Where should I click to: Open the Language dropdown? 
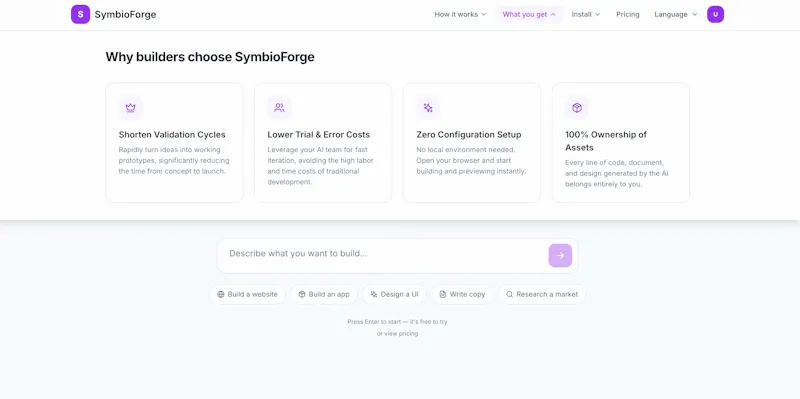click(x=676, y=14)
